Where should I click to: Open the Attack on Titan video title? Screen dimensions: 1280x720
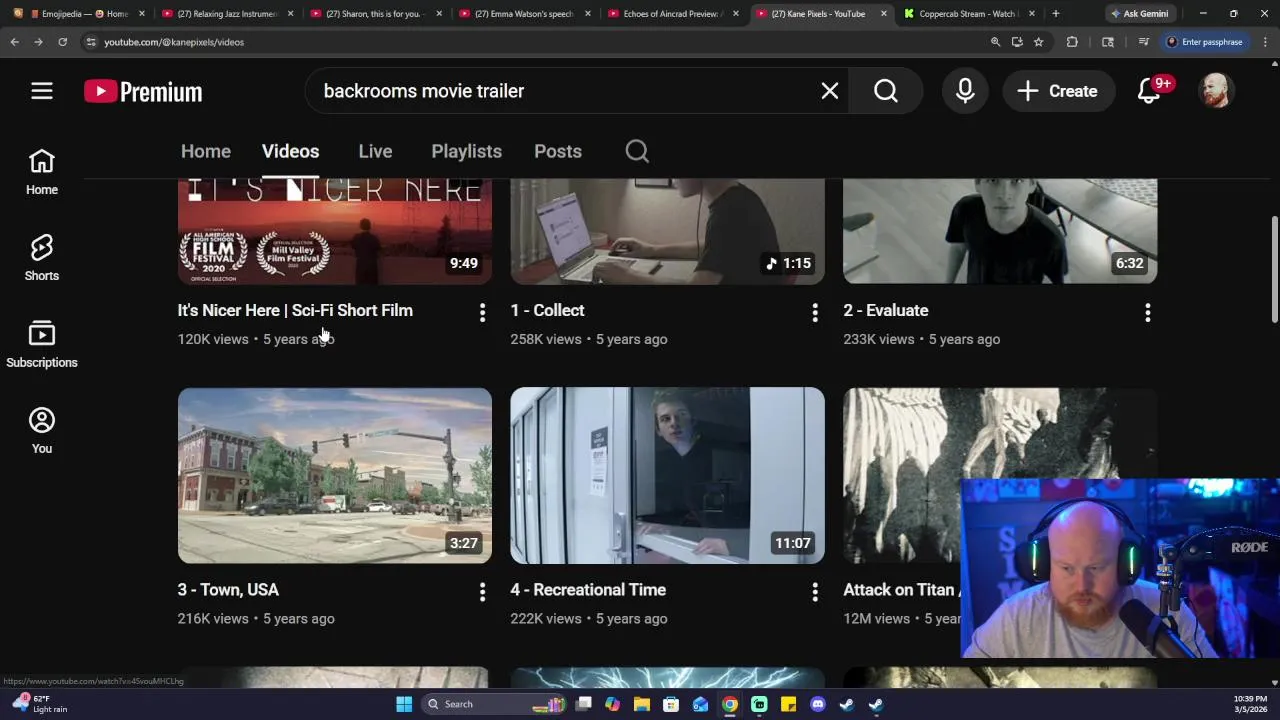900,590
